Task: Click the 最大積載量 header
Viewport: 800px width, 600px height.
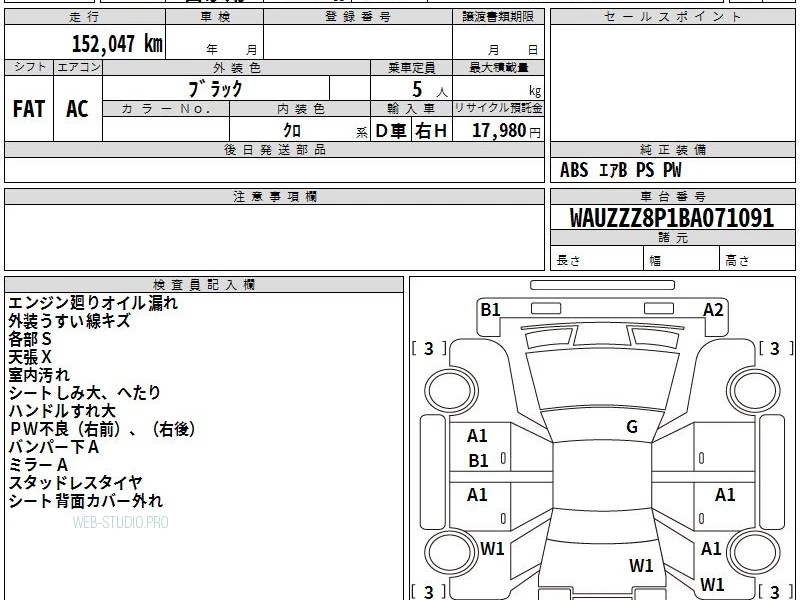Action: (498, 68)
